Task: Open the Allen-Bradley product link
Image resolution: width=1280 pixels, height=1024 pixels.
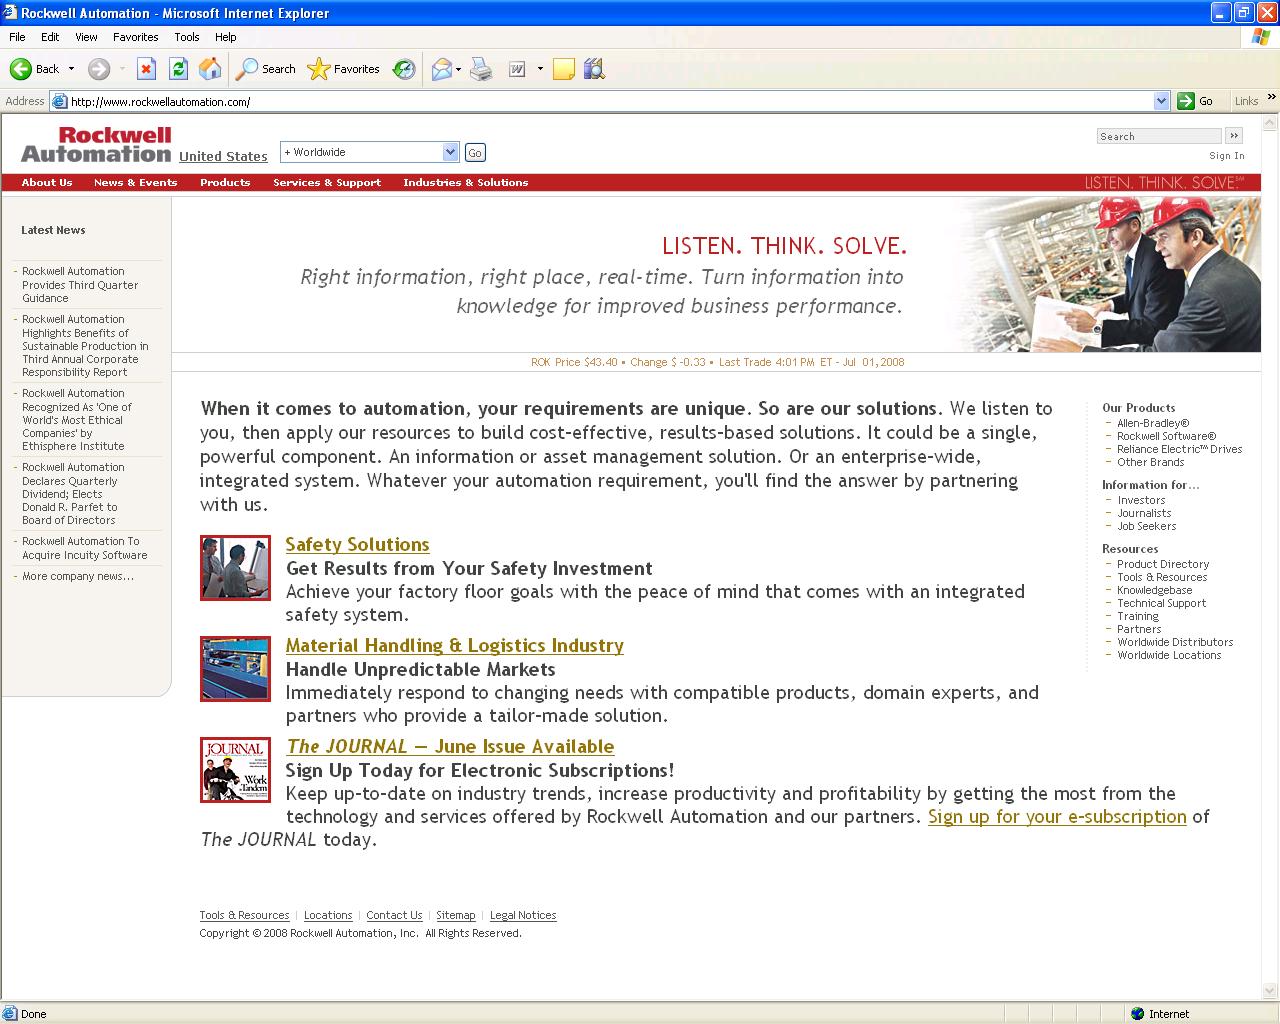Action: (x=1153, y=423)
